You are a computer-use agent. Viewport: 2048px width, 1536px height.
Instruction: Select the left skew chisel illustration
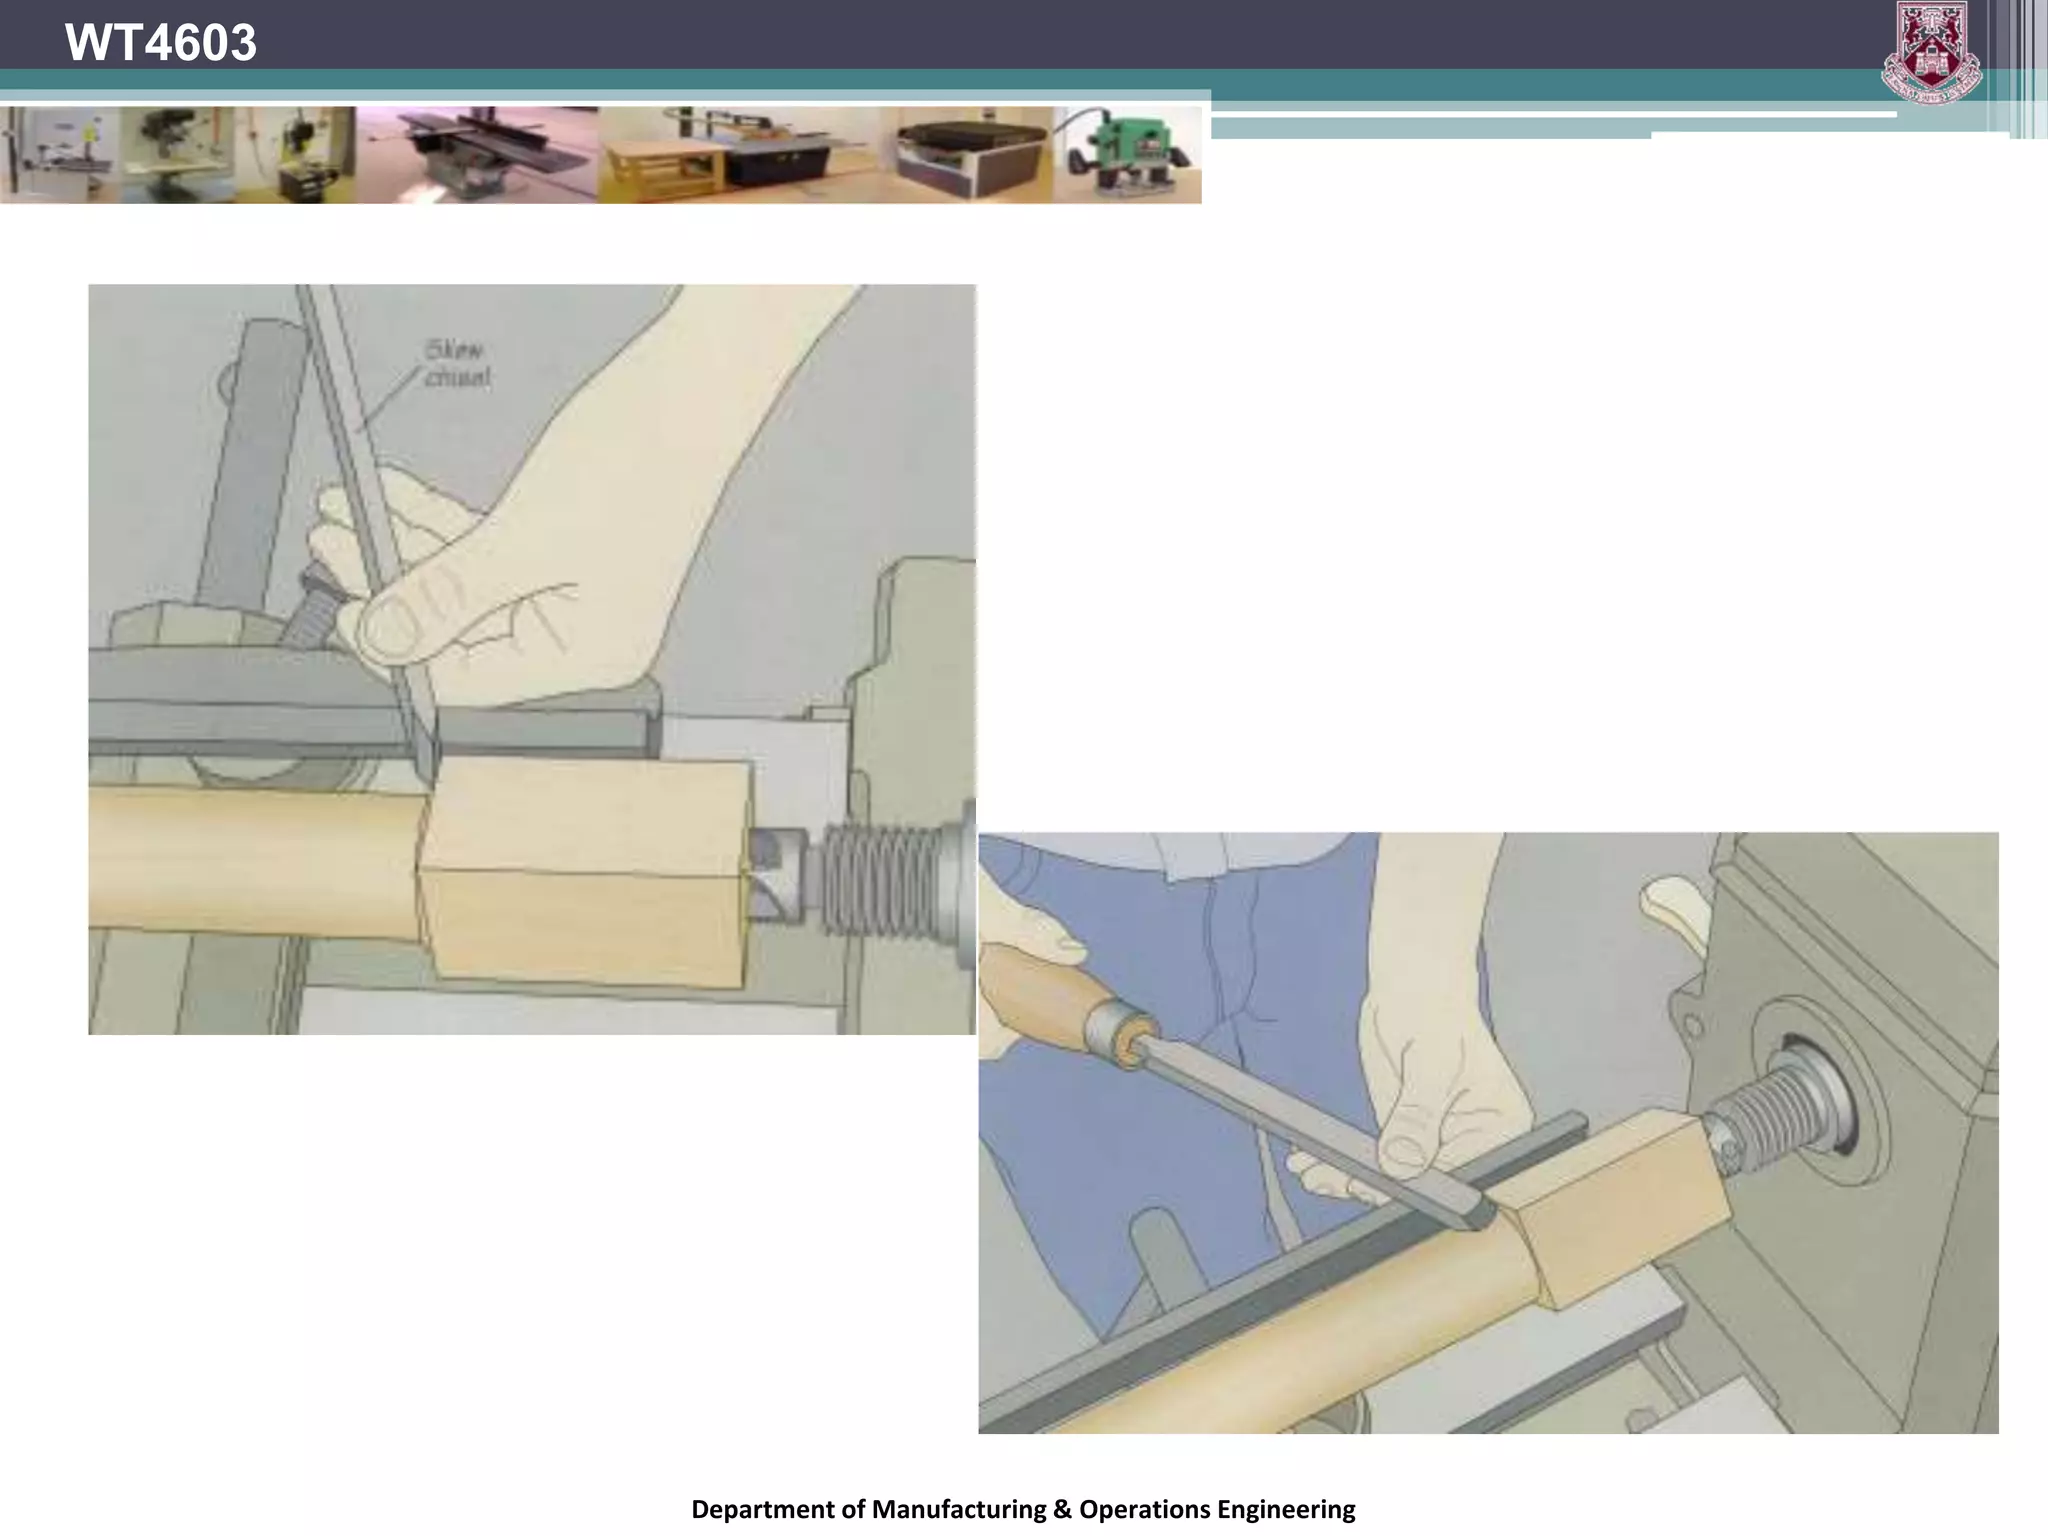tap(532, 659)
